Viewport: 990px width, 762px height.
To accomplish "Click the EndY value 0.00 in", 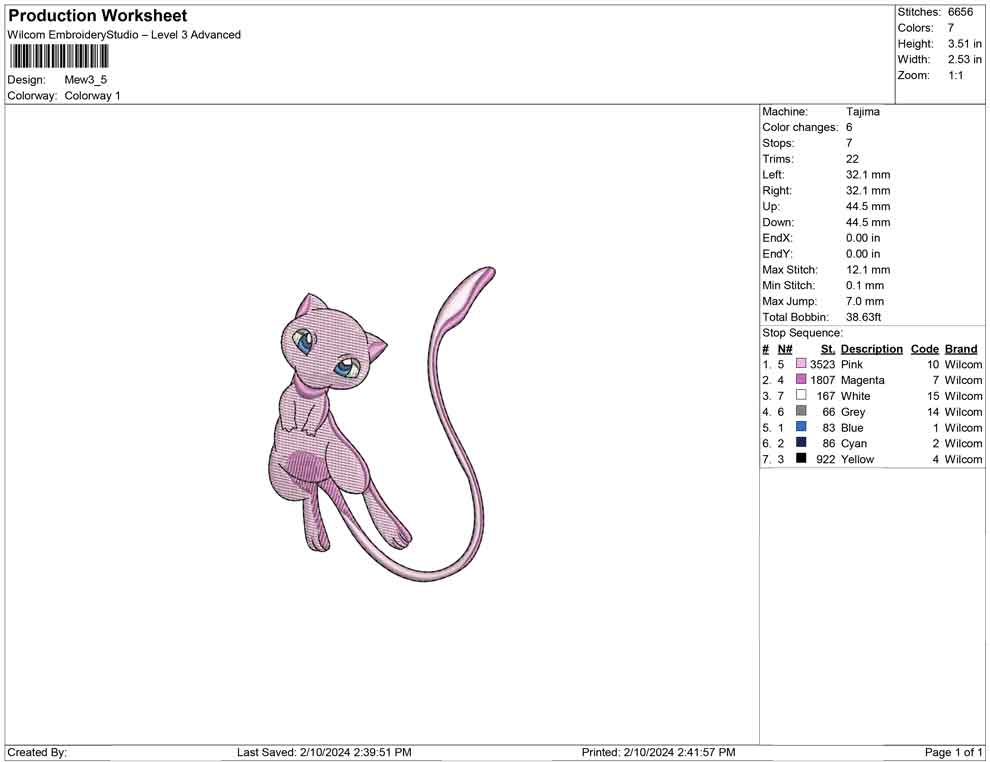I will coord(863,254).
